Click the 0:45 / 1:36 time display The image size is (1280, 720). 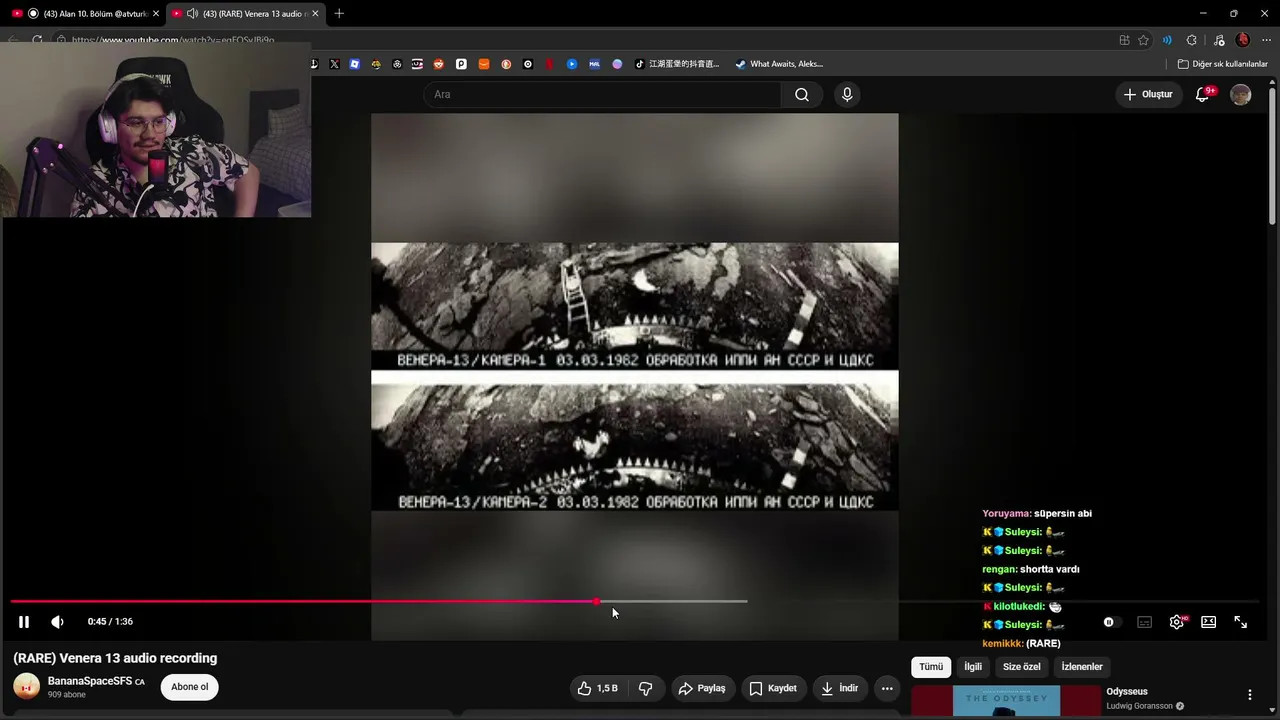(x=110, y=622)
